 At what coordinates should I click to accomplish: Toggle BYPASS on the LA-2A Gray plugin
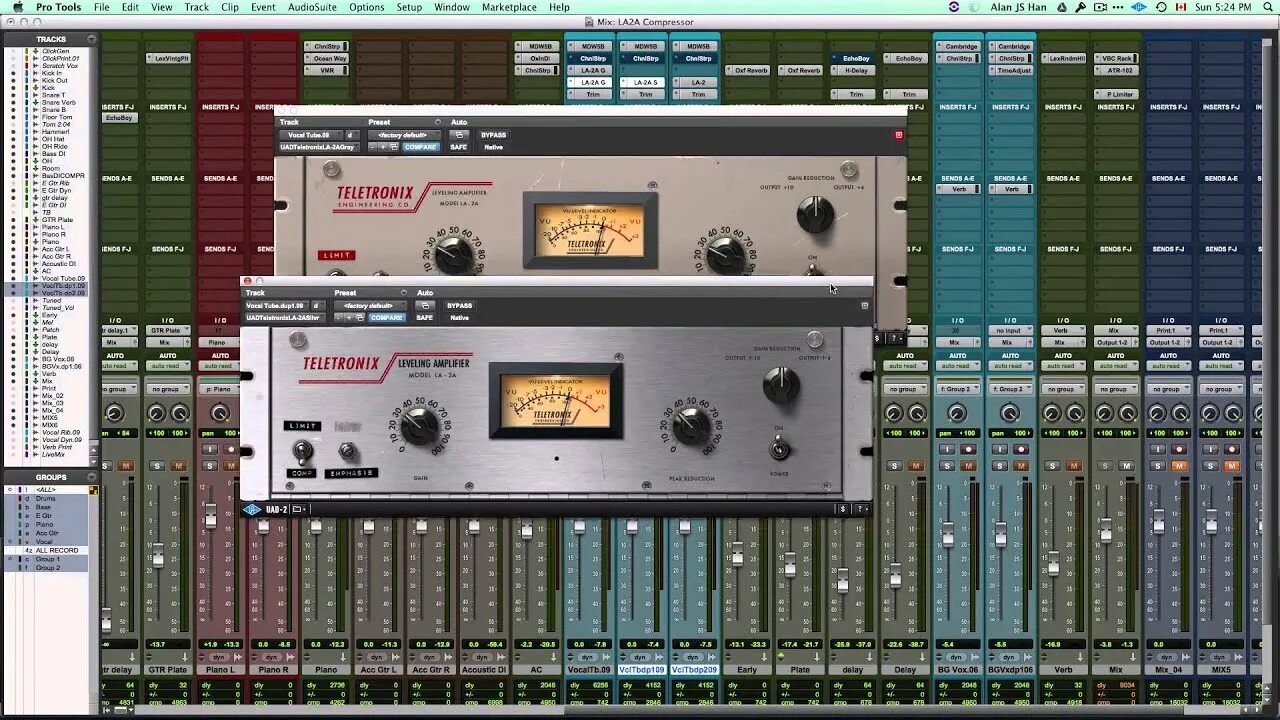point(493,135)
